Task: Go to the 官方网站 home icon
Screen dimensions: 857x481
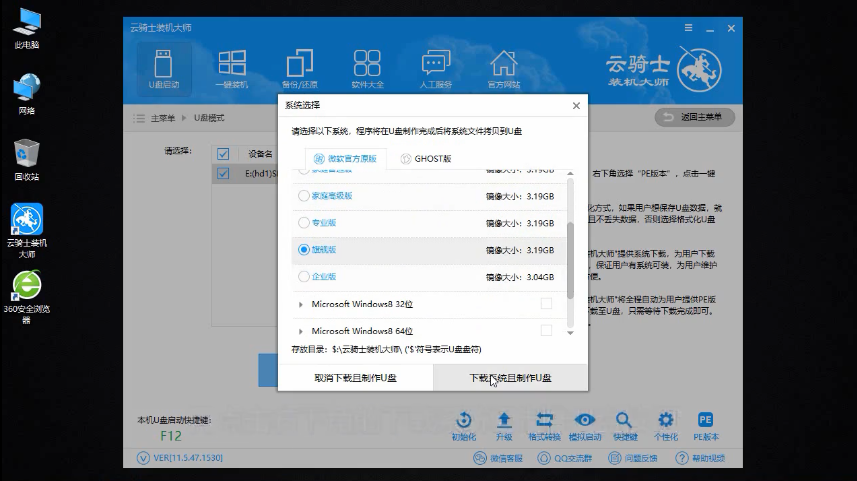Action: (503, 69)
